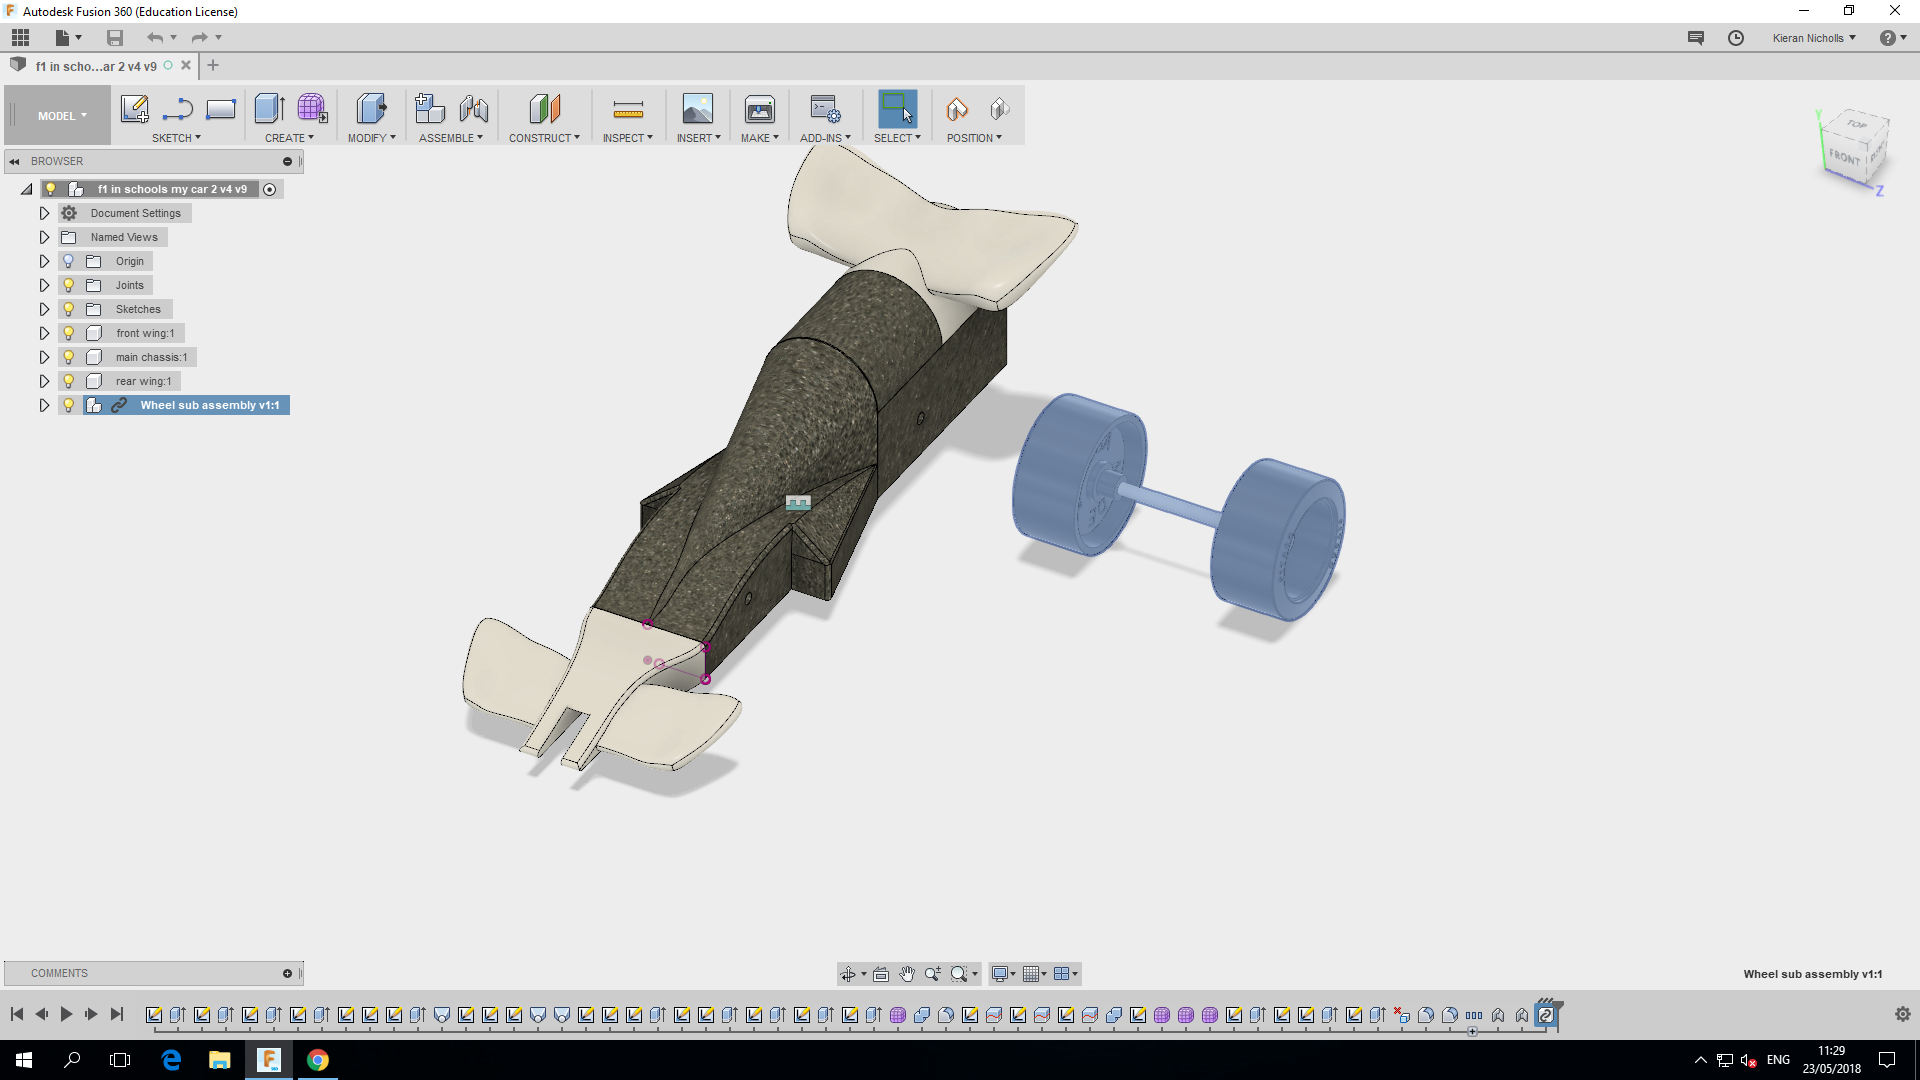Hide the front wing:1 component
This screenshot has width=1920, height=1080.
point(69,333)
